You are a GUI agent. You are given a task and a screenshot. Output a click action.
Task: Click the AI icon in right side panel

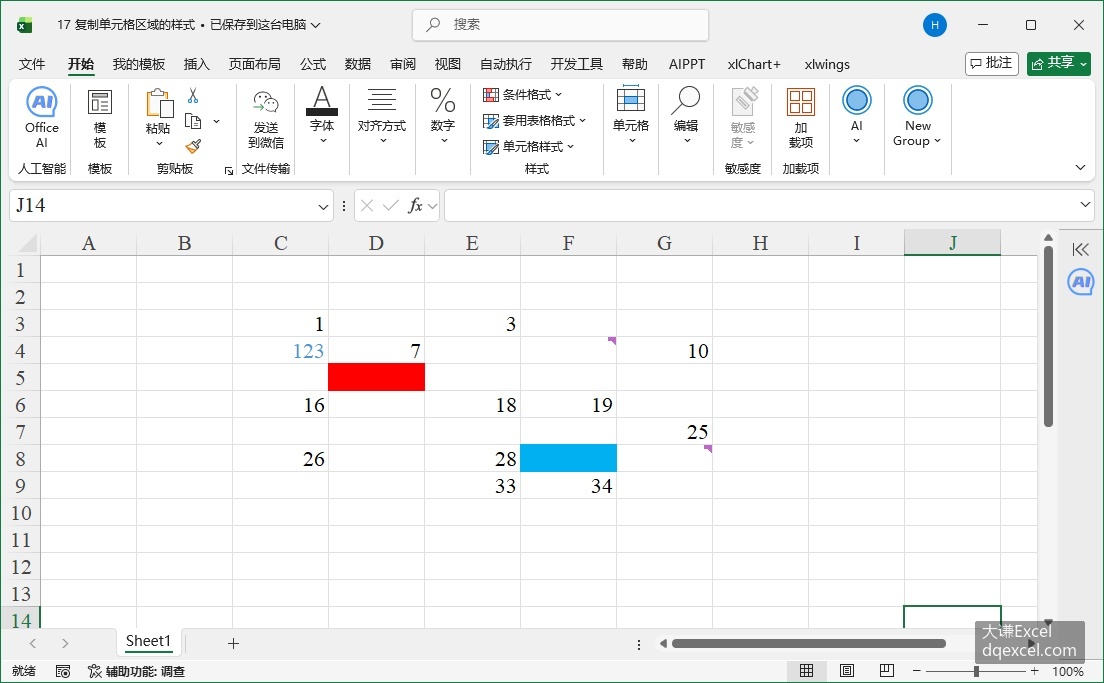[x=1080, y=282]
